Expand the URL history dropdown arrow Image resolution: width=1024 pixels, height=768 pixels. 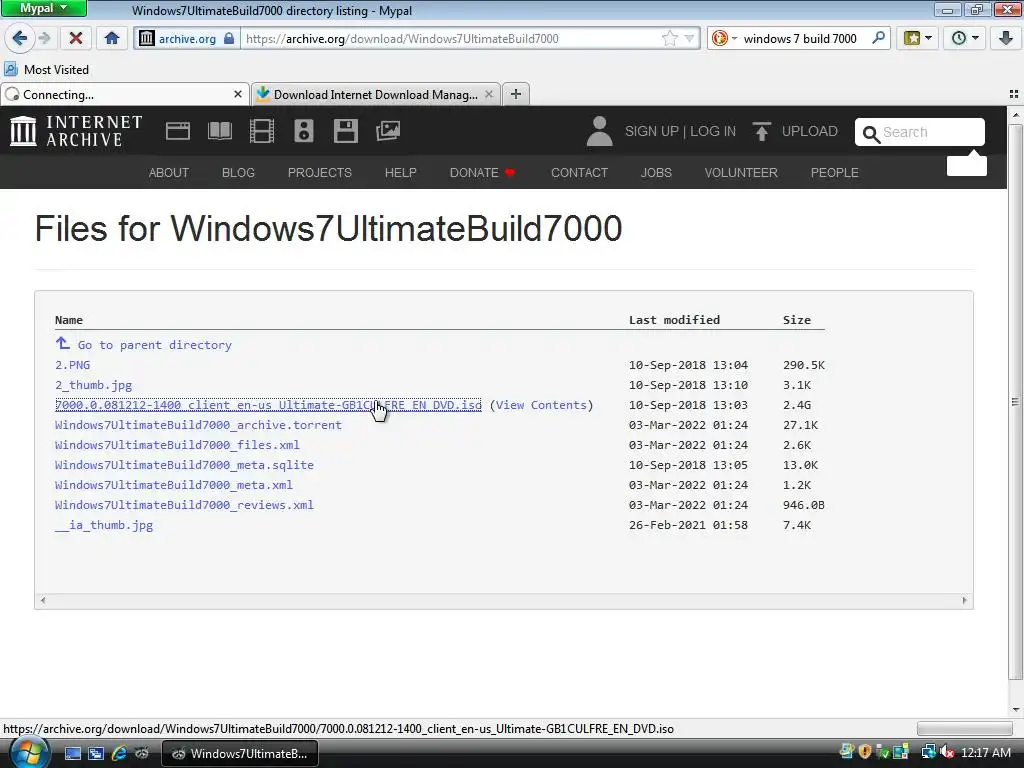point(689,39)
